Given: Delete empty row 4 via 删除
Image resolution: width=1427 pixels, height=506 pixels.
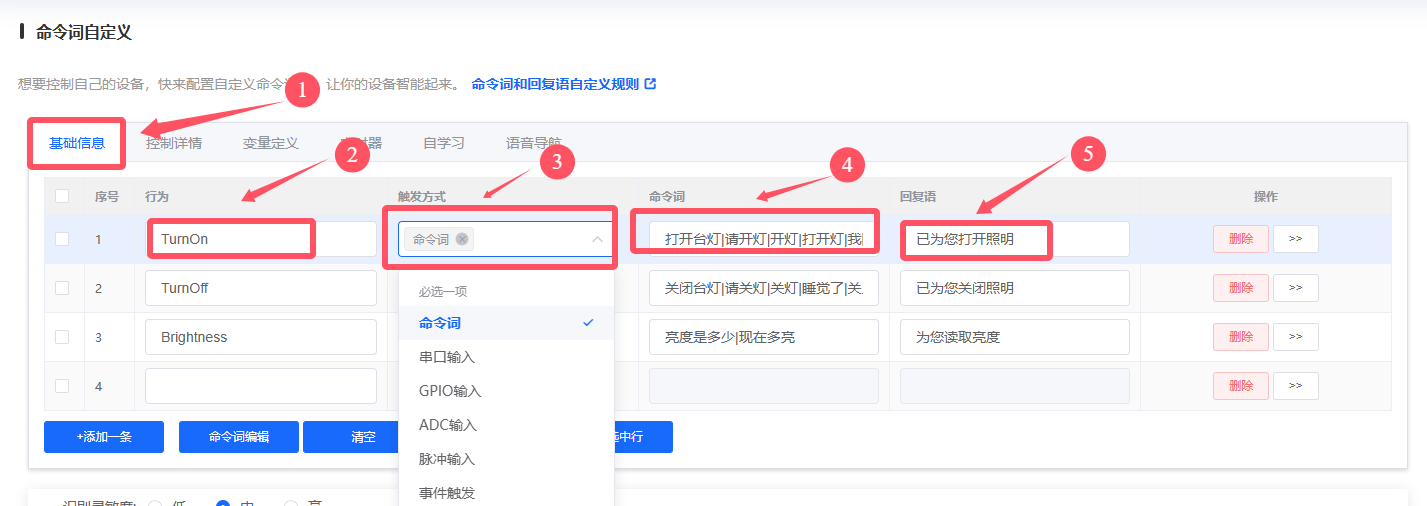Looking at the screenshot, I should 1241,386.
